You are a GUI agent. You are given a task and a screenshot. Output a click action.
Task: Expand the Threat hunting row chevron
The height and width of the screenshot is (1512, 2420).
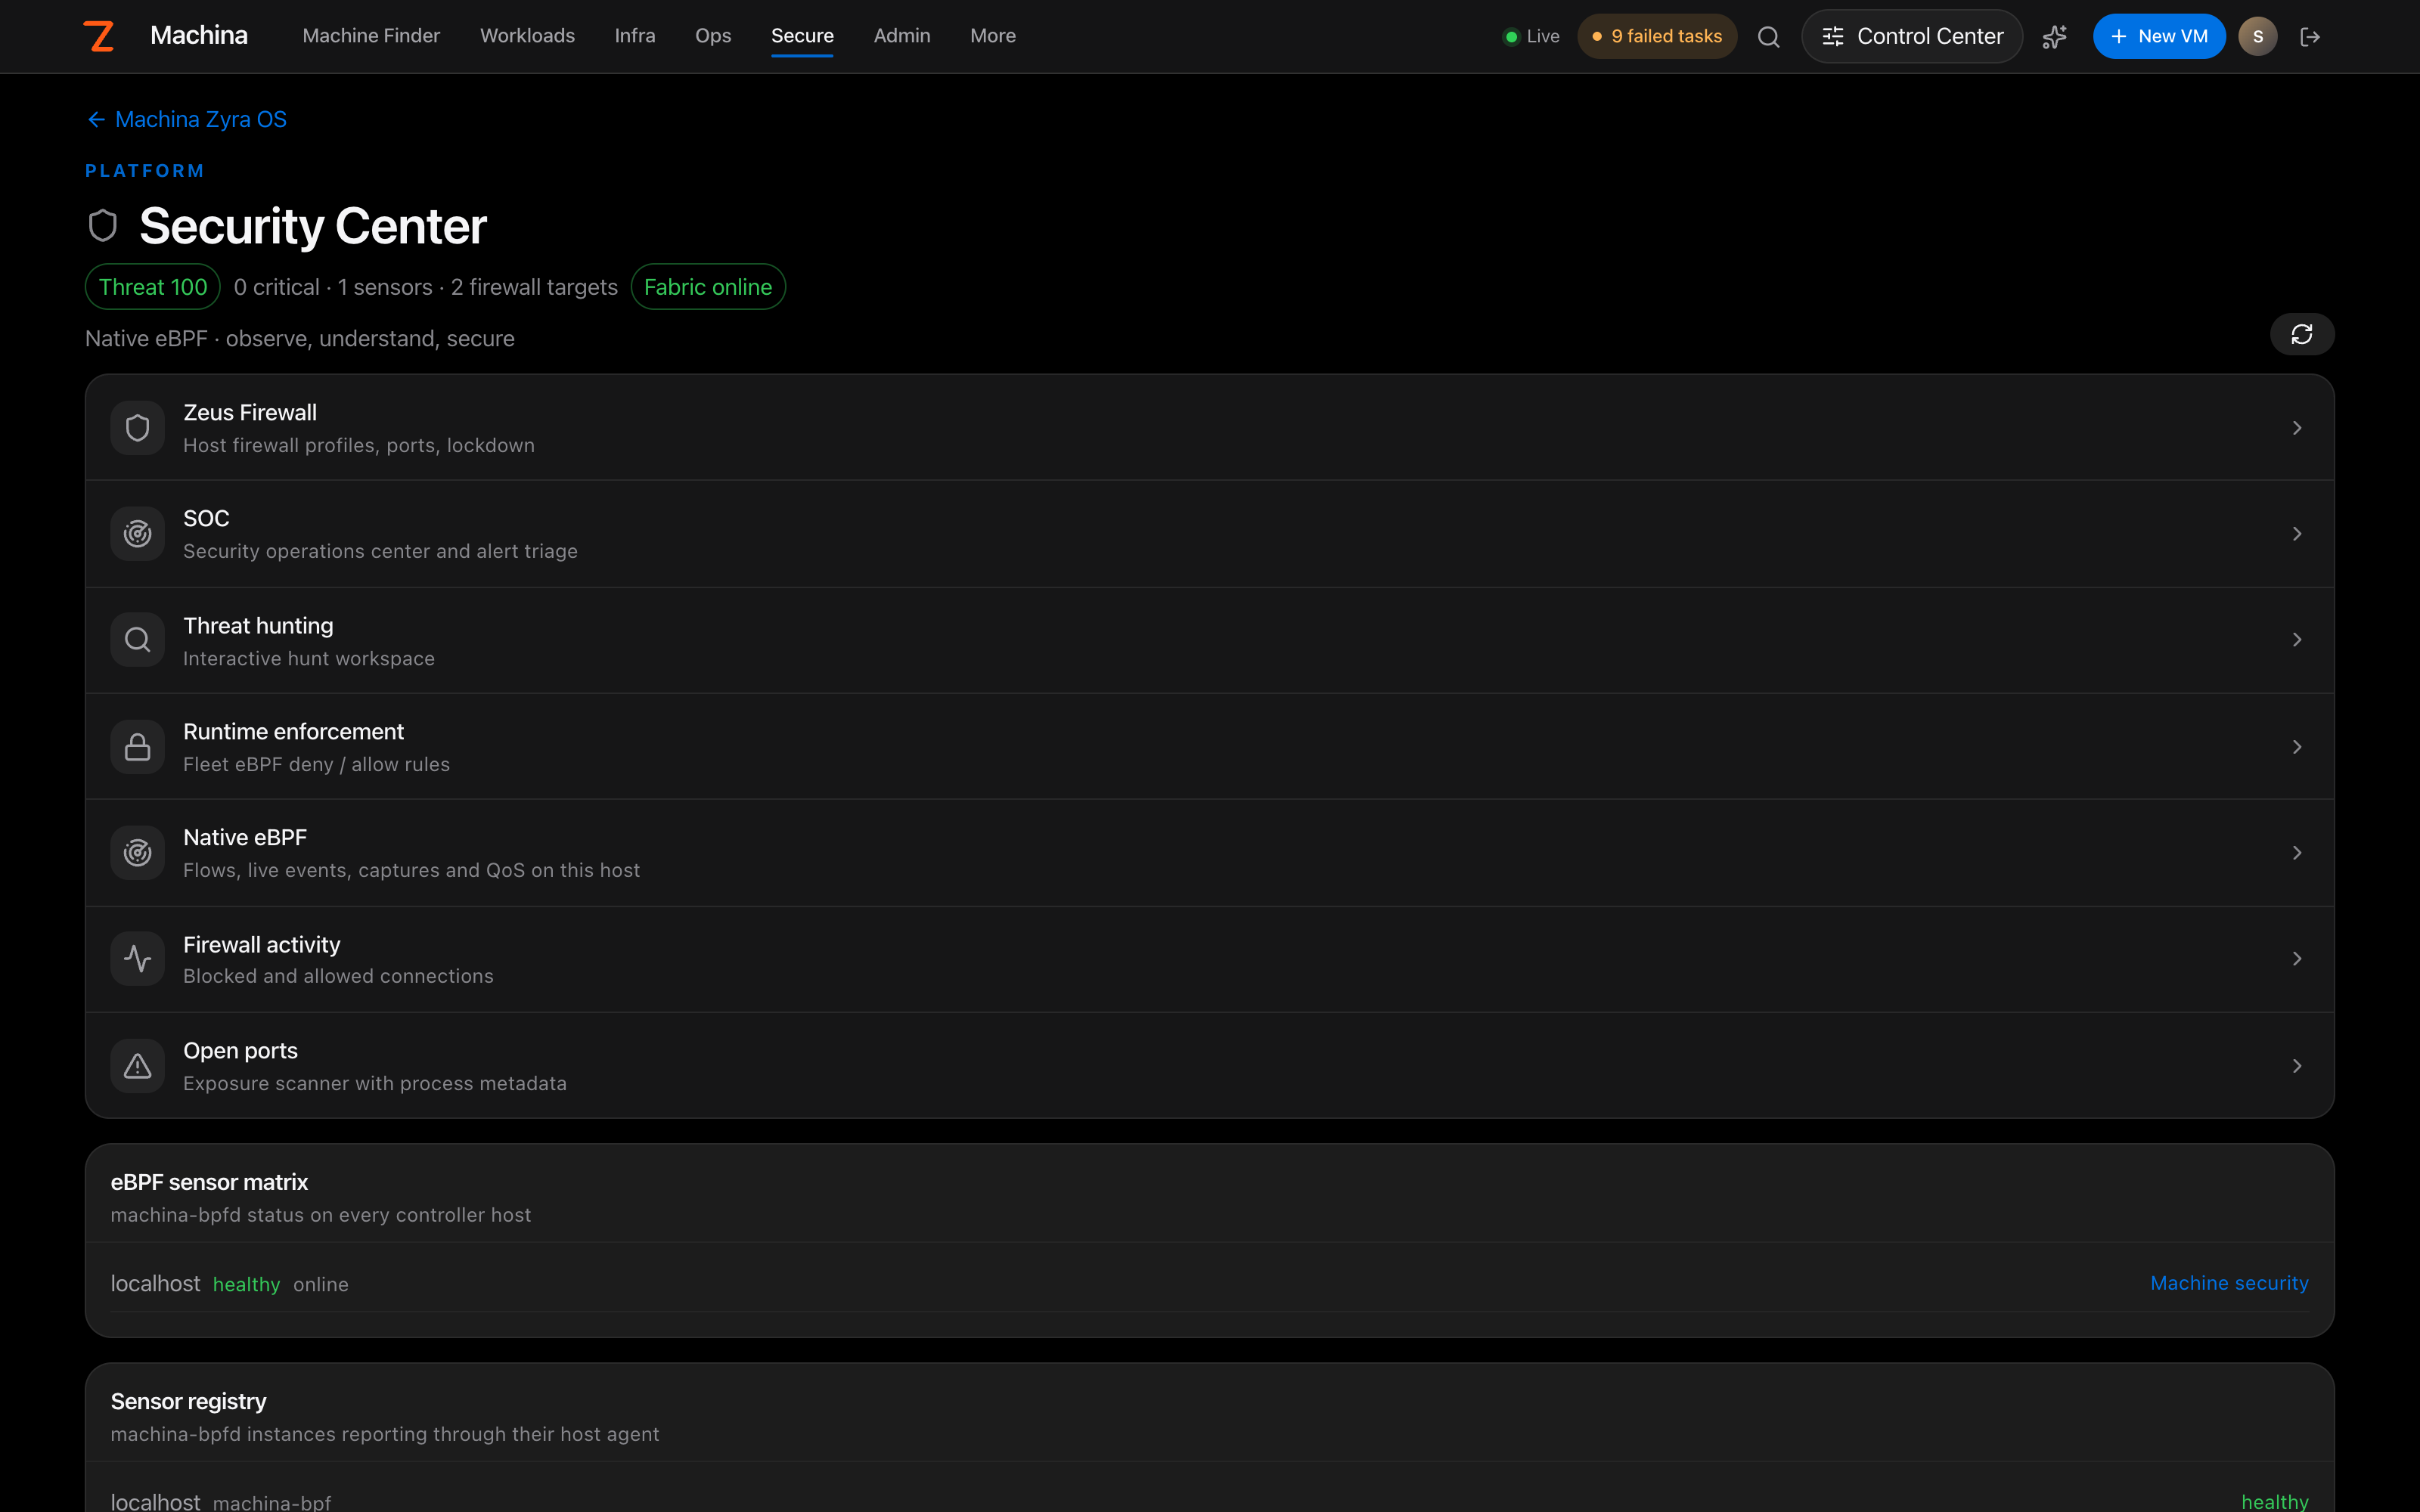tap(2296, 640)
